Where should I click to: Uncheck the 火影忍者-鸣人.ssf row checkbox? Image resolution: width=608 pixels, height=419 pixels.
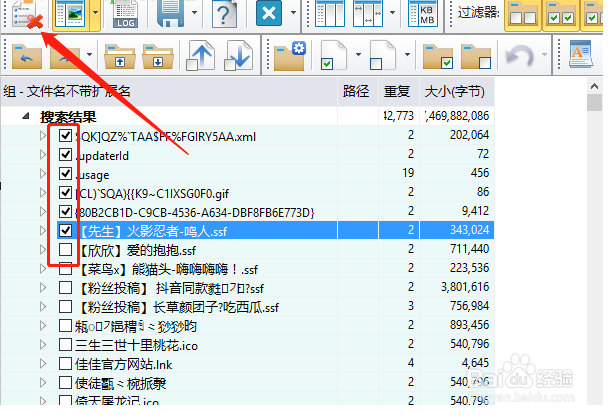[66, 231]
